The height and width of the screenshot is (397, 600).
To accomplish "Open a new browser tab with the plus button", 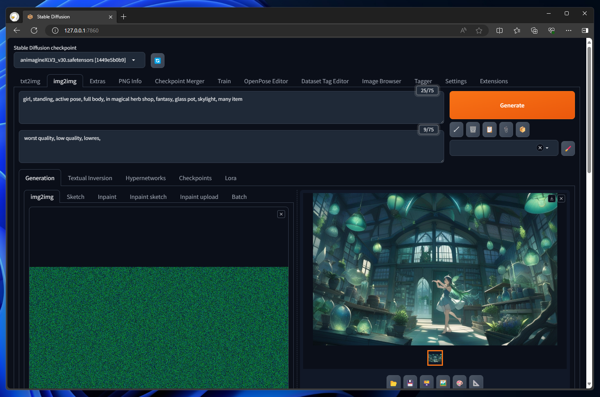I will 123,16.
